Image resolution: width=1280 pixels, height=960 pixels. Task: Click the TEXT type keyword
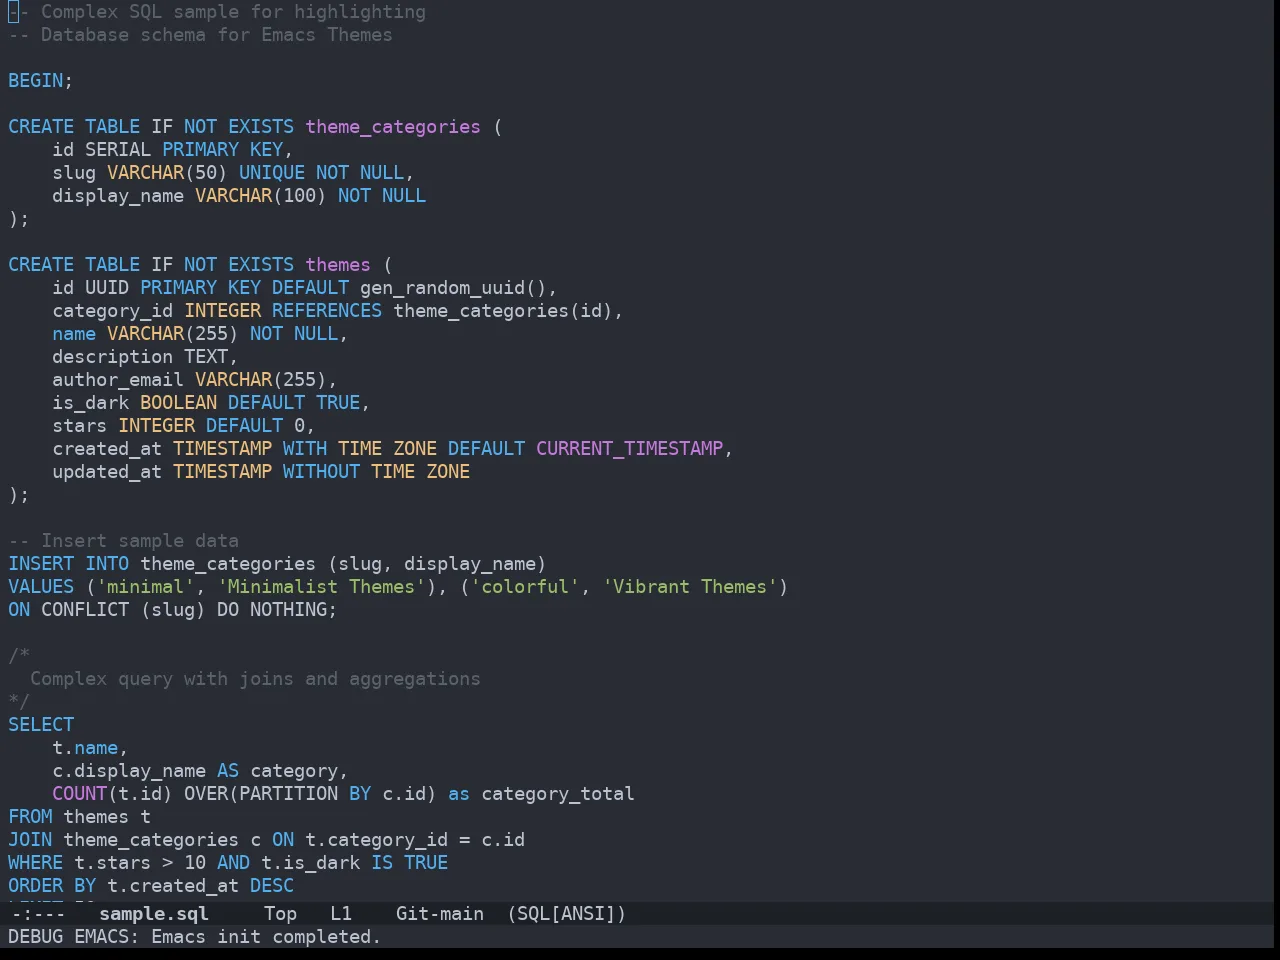[x=206, y=357]
